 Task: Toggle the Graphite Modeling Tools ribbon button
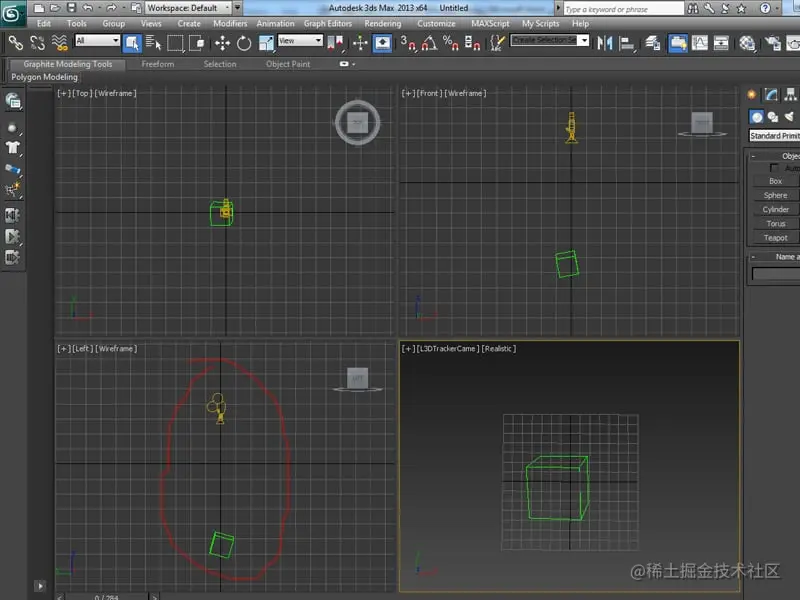click(x=678, y=43)
